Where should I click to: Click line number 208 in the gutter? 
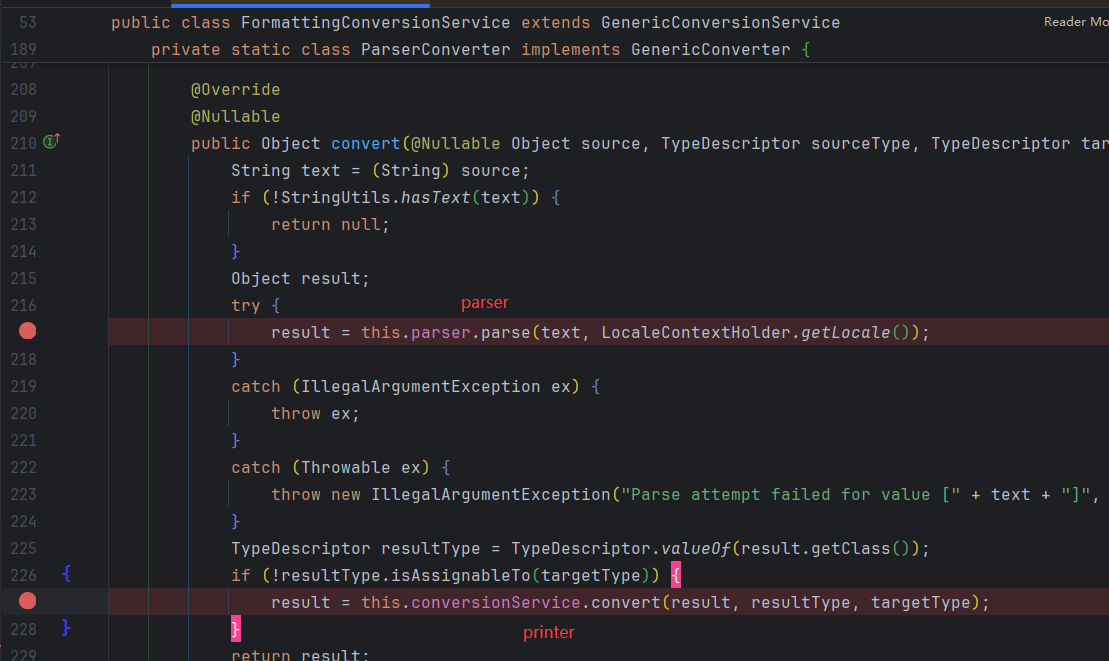(23, 90)
